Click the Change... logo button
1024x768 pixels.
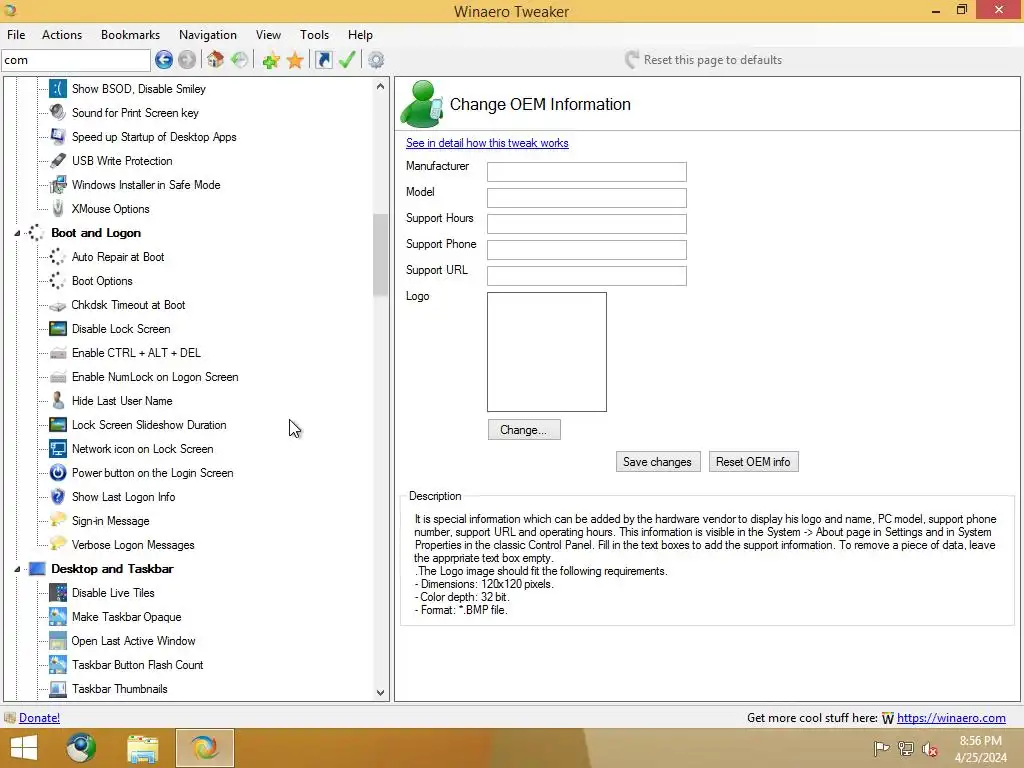pos(524,430)
